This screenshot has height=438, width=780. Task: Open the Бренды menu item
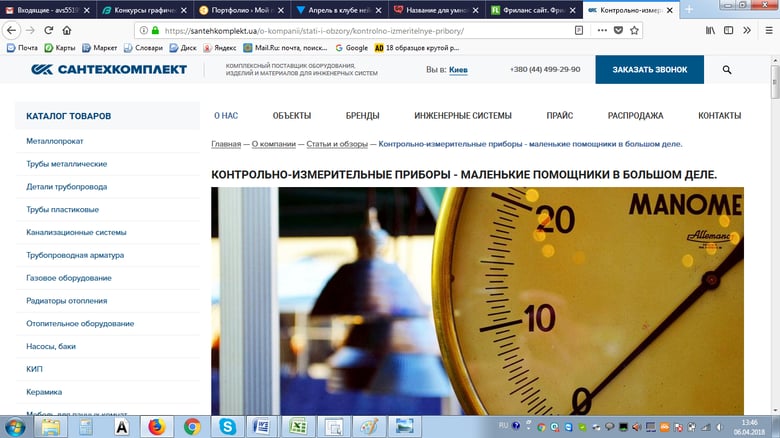(x=363, y=115)
